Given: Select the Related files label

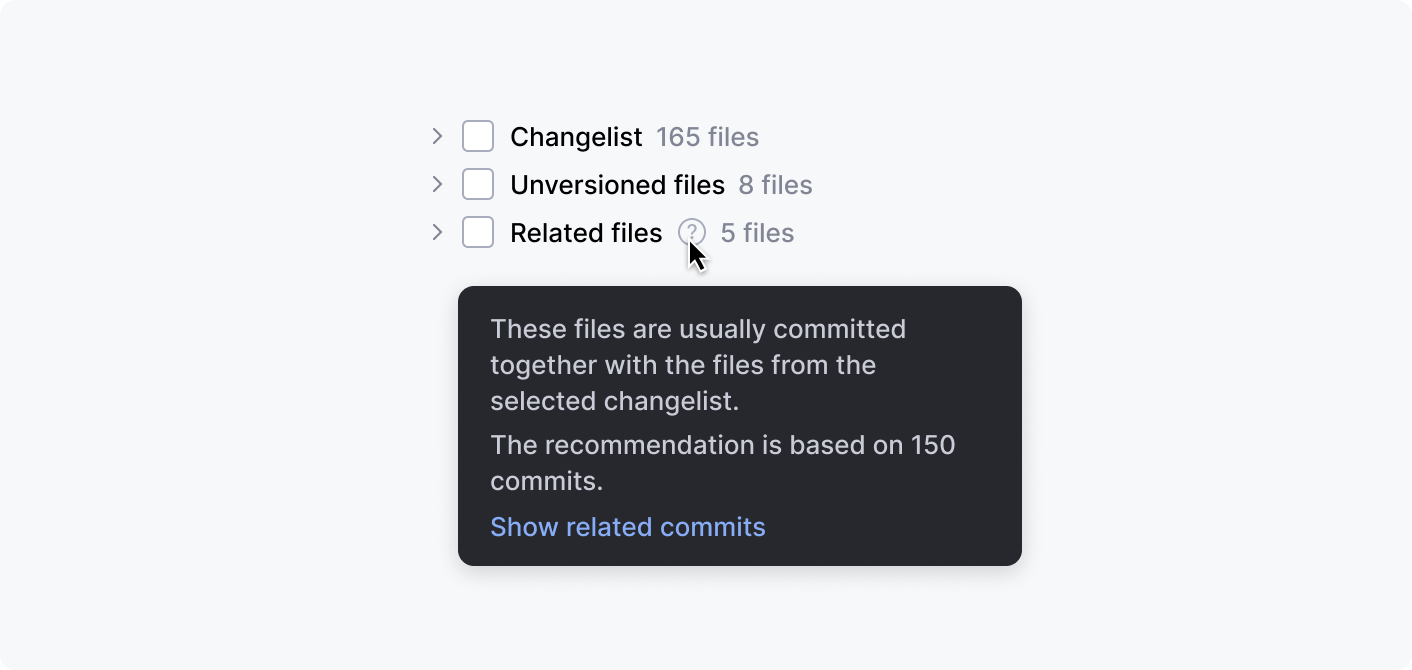Looking at the screenshot, I should click(x=586, y=233).
